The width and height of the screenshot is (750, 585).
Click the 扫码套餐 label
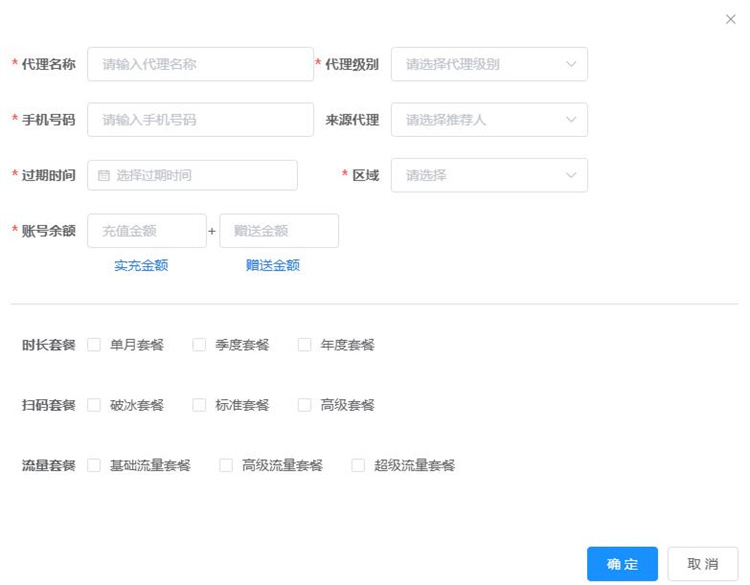pyautogui.click(x=48, y=405)
